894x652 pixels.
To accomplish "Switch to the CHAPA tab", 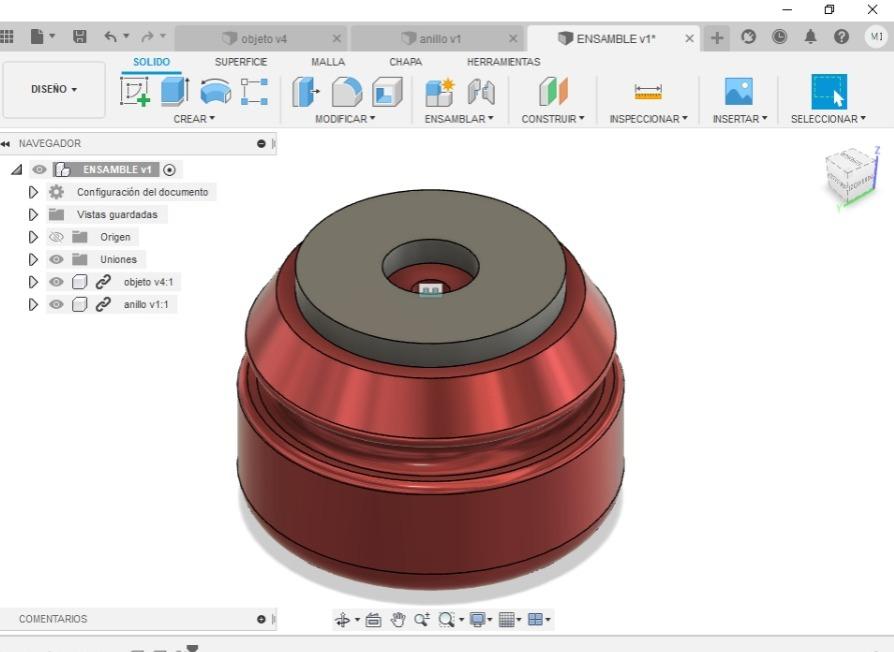I will coord(406,62).
